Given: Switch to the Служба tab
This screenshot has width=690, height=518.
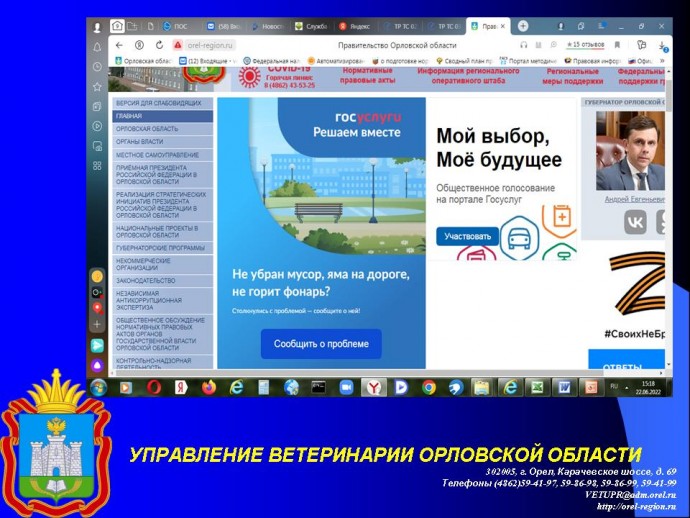Looking at the screenshot, I should [312, 26].
